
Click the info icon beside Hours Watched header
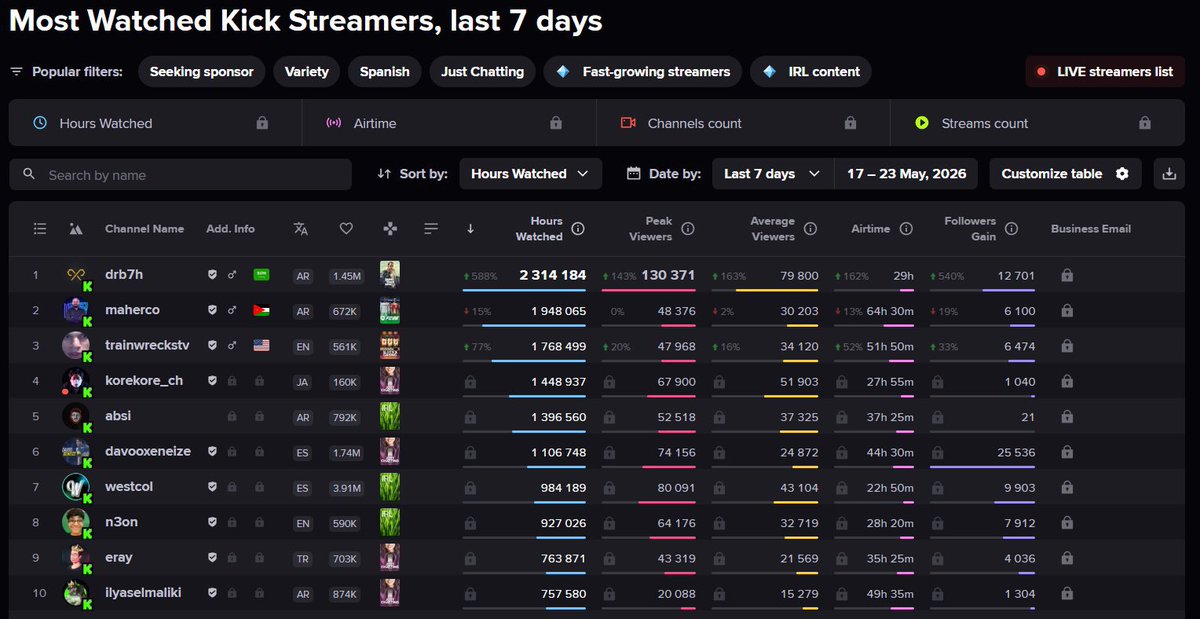578,229
